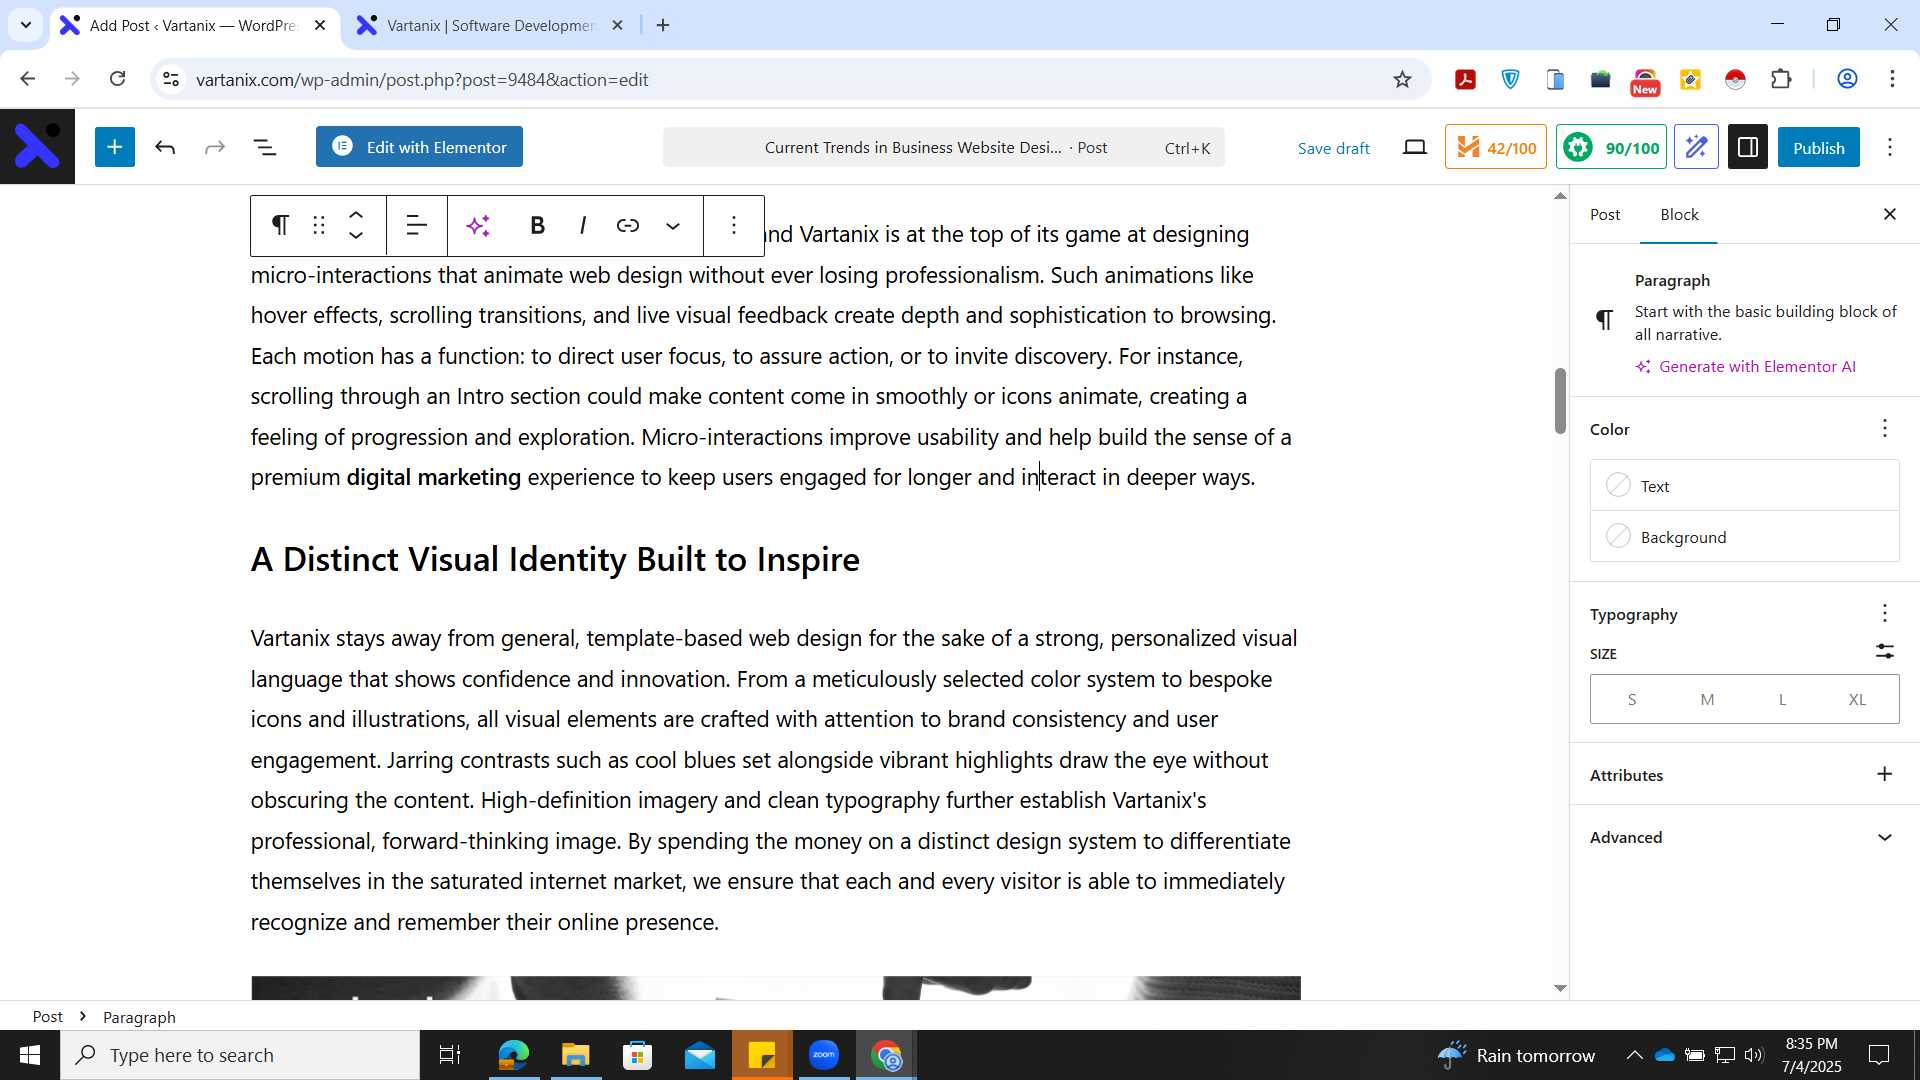Open Zoom from taskbar
Screen dimensions: 1920x1080
click(824, 1055)
